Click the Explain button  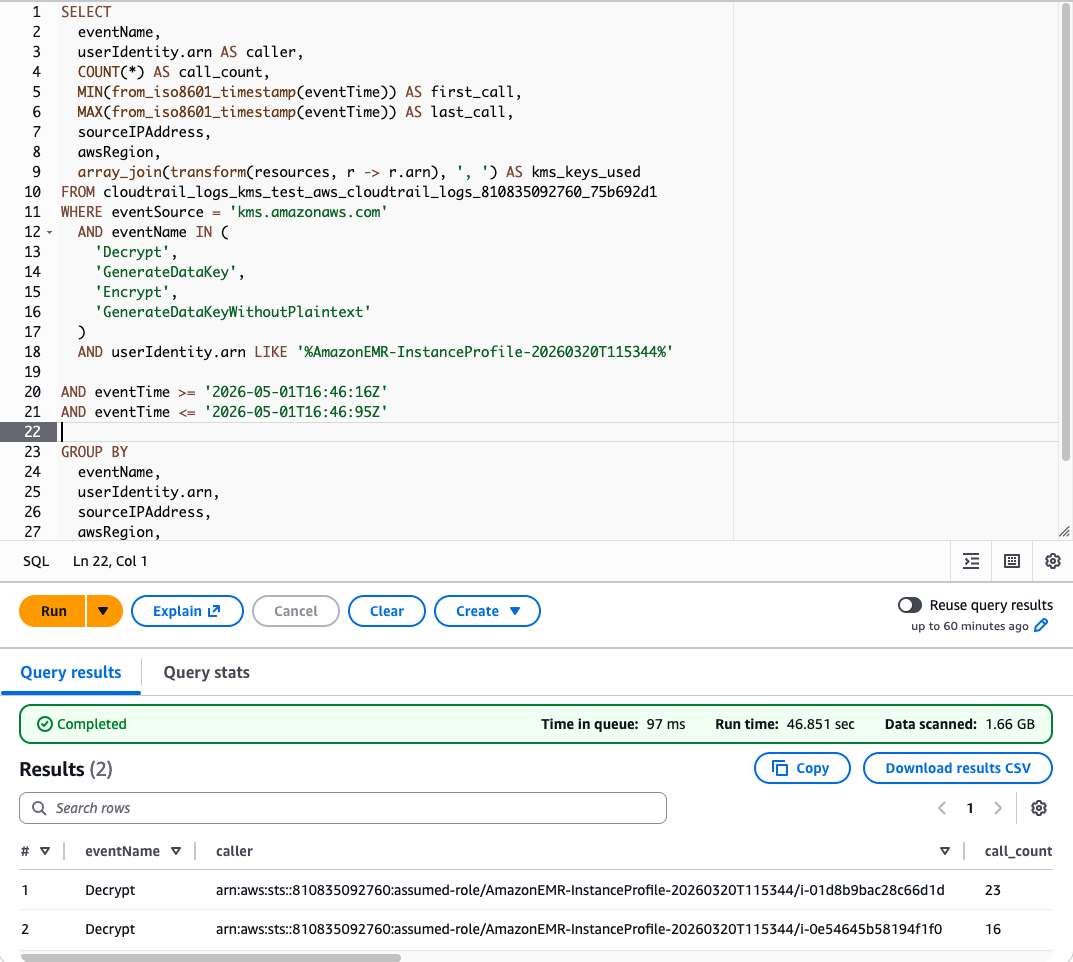point(187,611)
